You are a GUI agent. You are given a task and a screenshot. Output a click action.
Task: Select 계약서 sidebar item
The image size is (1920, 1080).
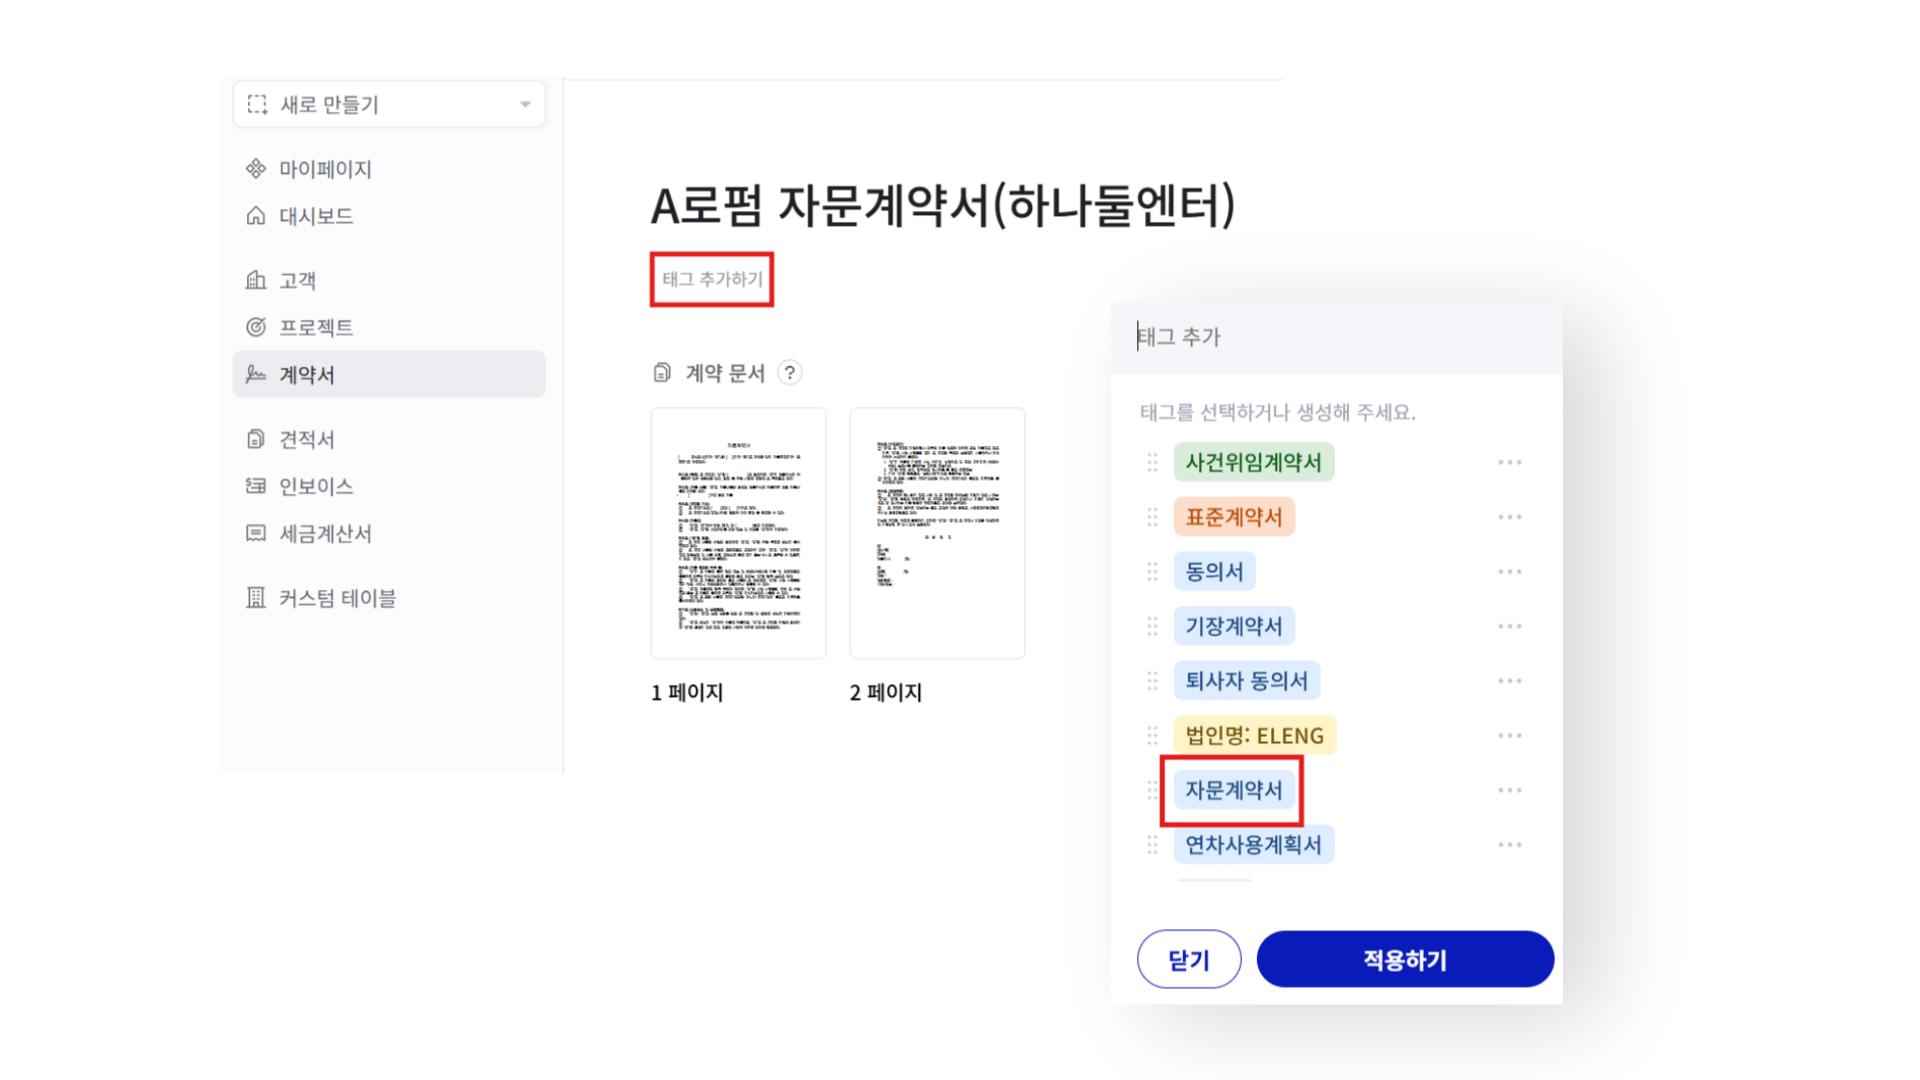tap(389, 374)
